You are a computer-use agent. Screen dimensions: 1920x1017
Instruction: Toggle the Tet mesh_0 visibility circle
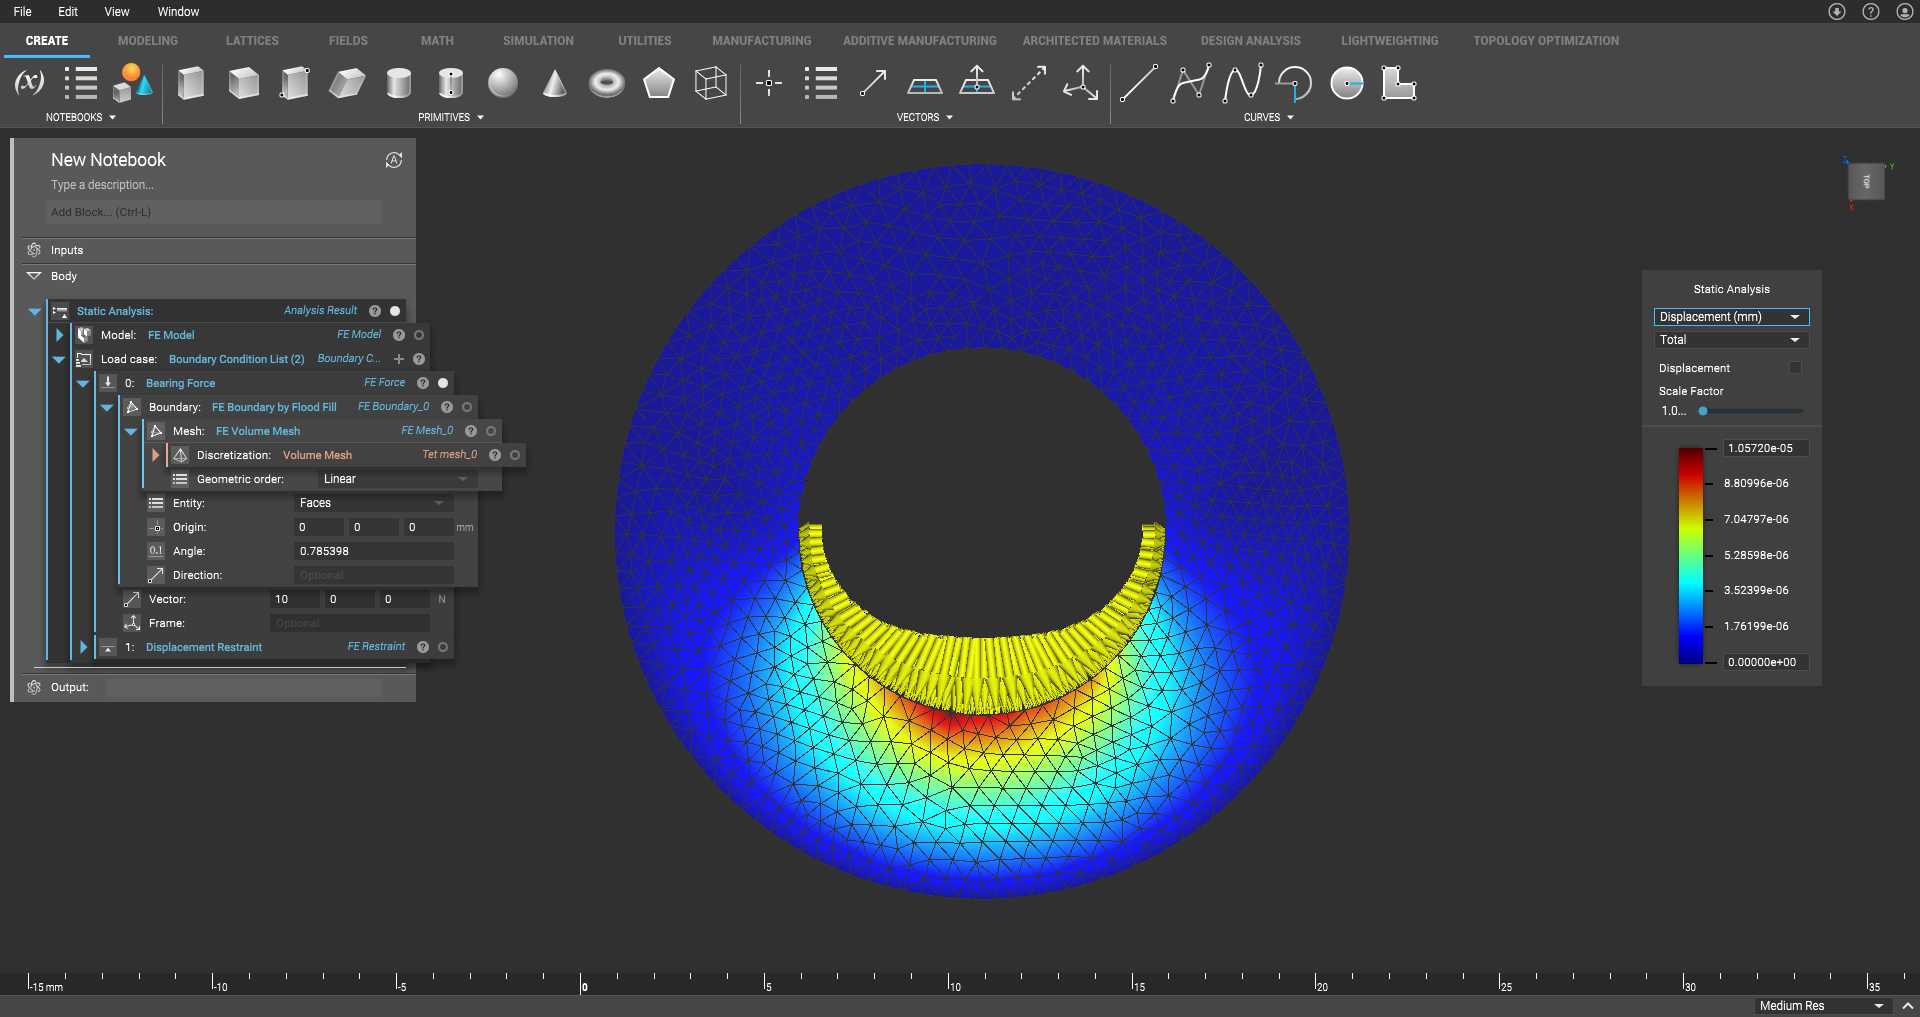click(x=515, y=455)
